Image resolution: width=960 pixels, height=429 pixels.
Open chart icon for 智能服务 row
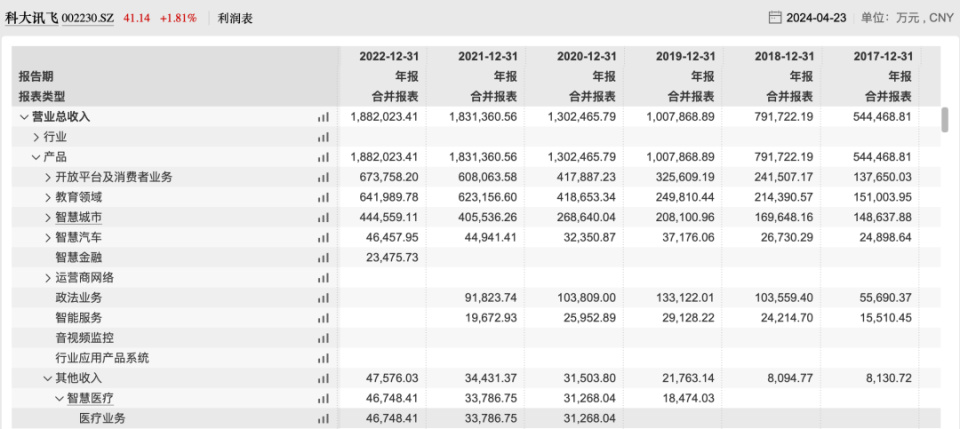(323, 318)
